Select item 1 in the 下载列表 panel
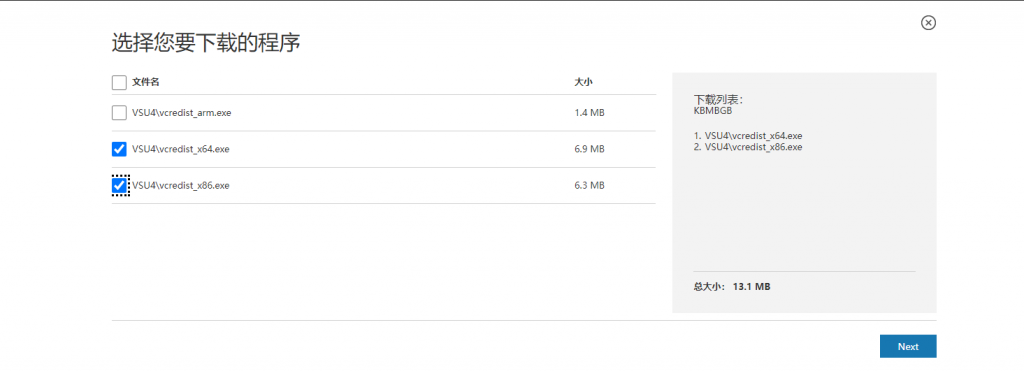The image size is (1024, 371). pos(748,136)
